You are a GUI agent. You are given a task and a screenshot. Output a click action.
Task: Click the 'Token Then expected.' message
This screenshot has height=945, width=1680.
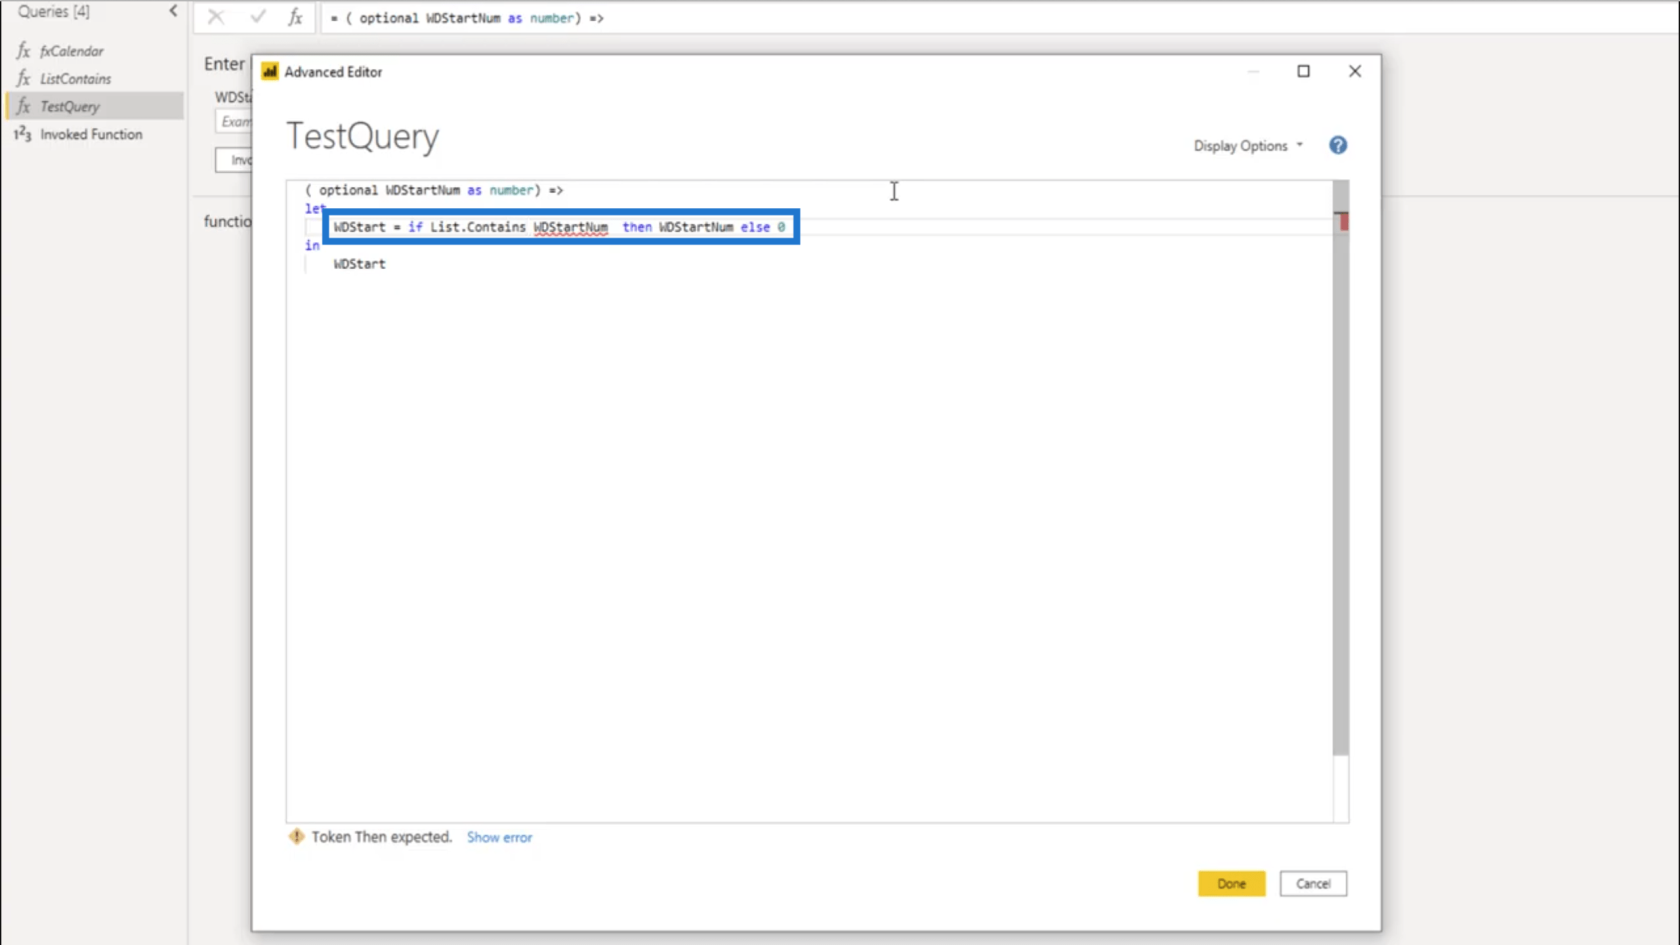pyautogui.click(x=381, y=837)
